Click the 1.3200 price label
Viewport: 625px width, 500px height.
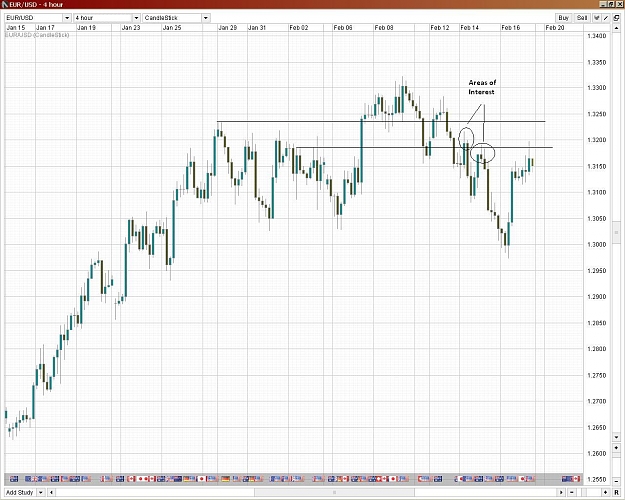coord(597,140)
